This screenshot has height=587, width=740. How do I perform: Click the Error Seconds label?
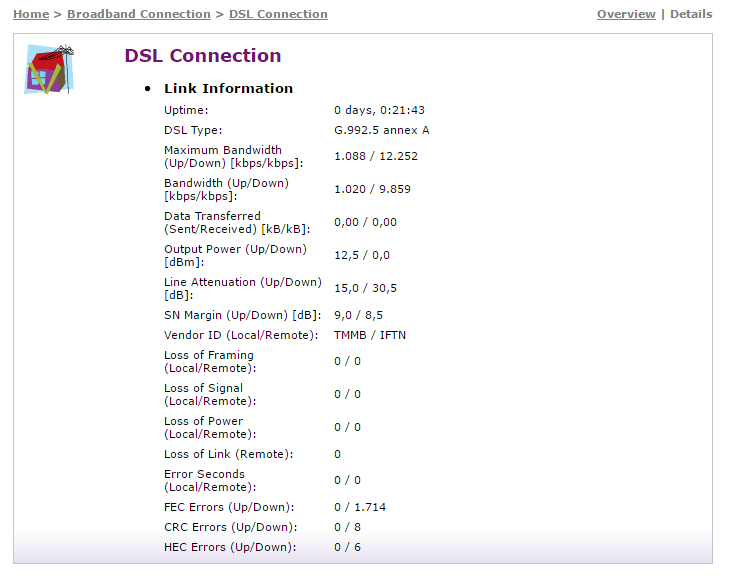[x=210, y=481]
